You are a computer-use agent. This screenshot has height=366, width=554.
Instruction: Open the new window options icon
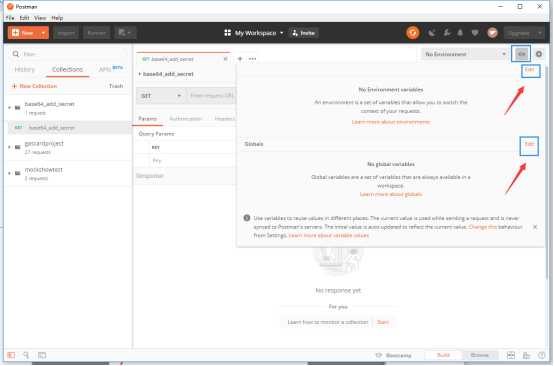pos(125,33)
